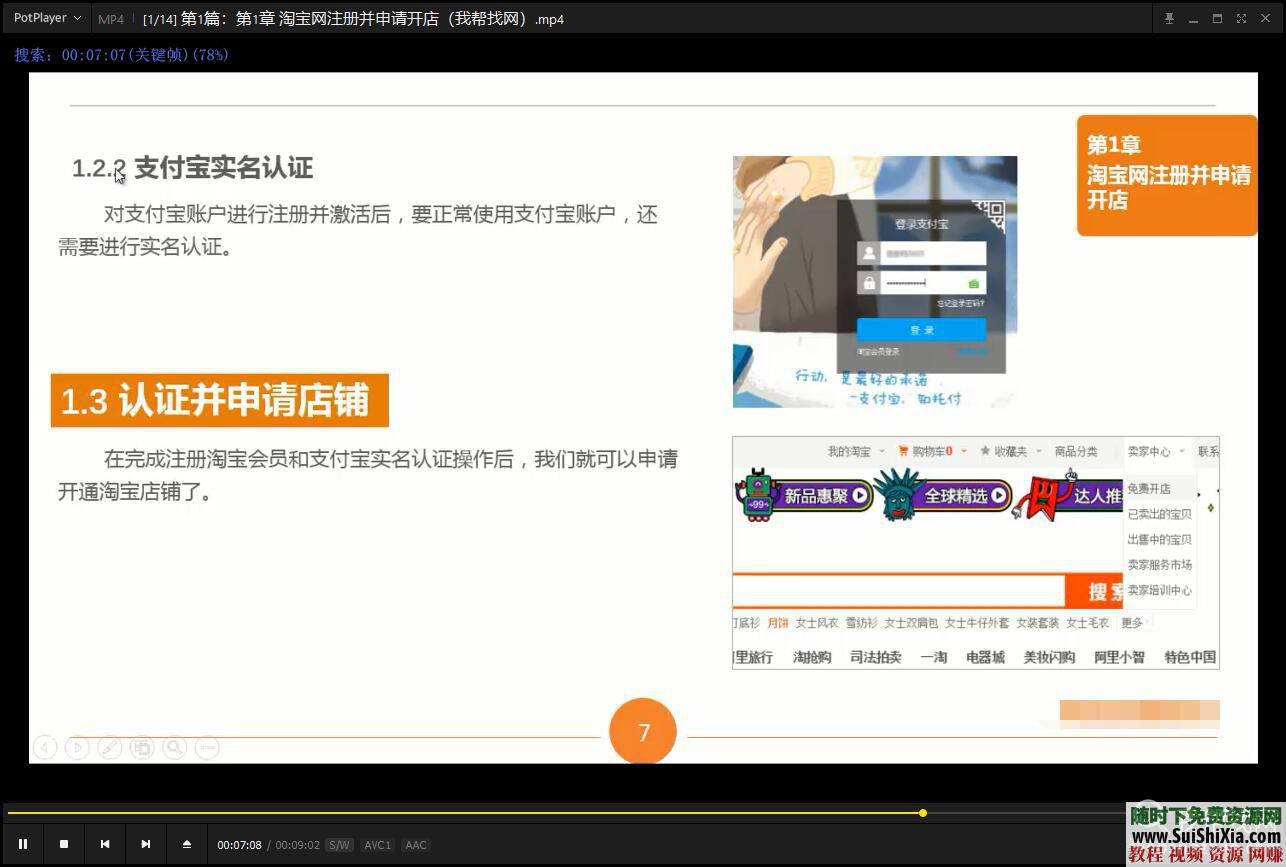Image resolution: width=1286 pixels, height=867 pixels.
Task: Skip to the previous playlist item
Action: 104,844
